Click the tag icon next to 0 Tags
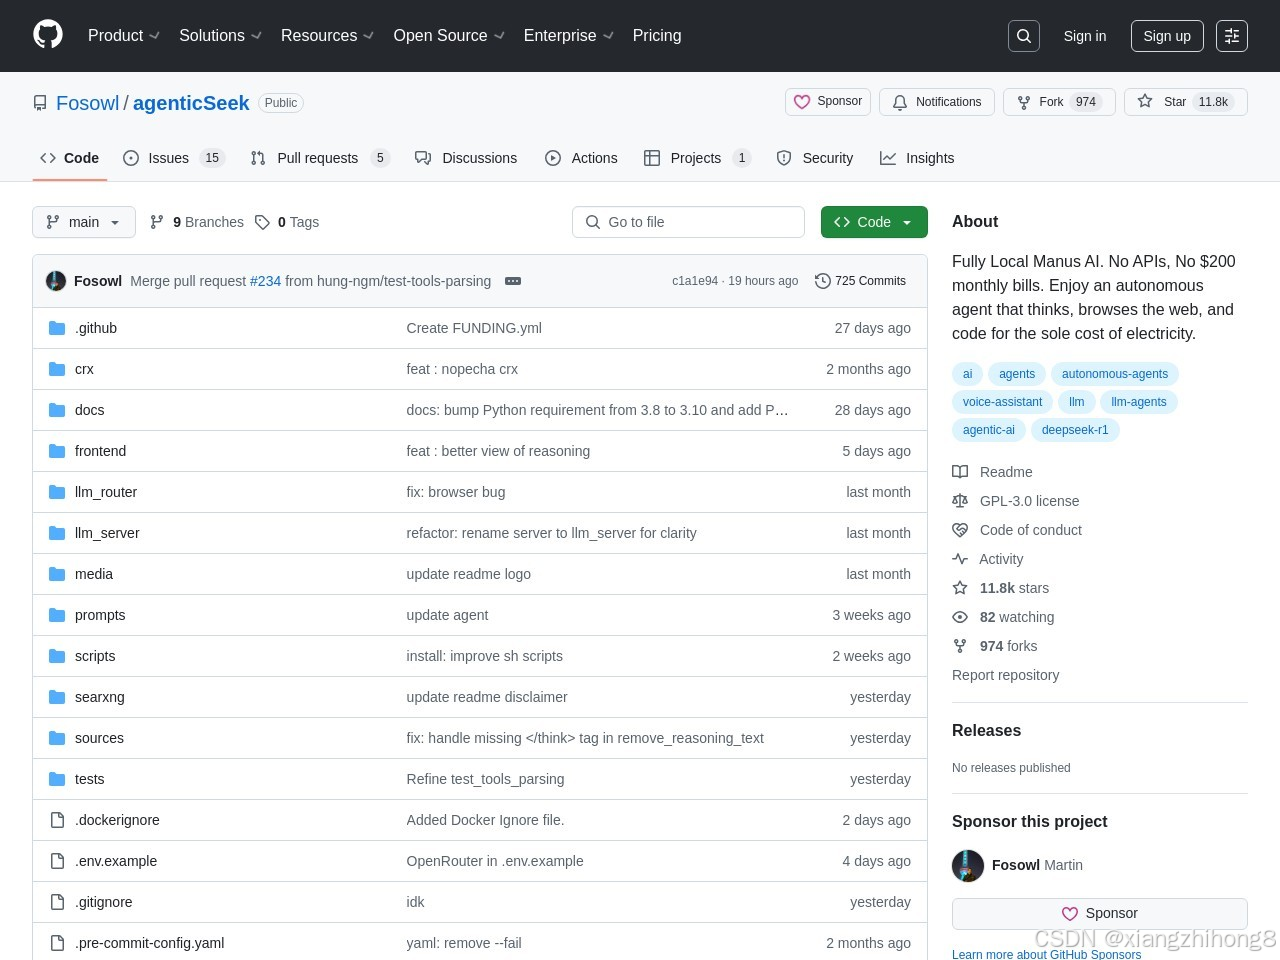Screen dimensions: 1280x960 (262, 222)
